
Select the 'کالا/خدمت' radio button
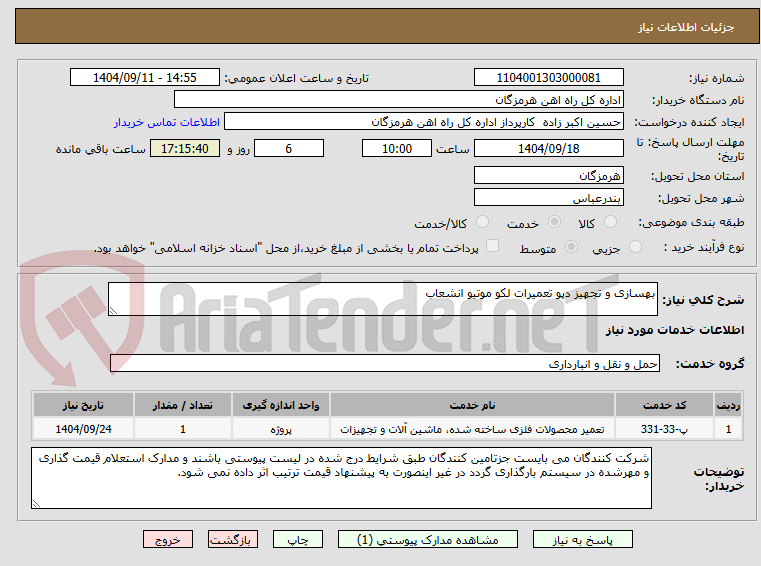pyautogui.click(x=482, y=222)
